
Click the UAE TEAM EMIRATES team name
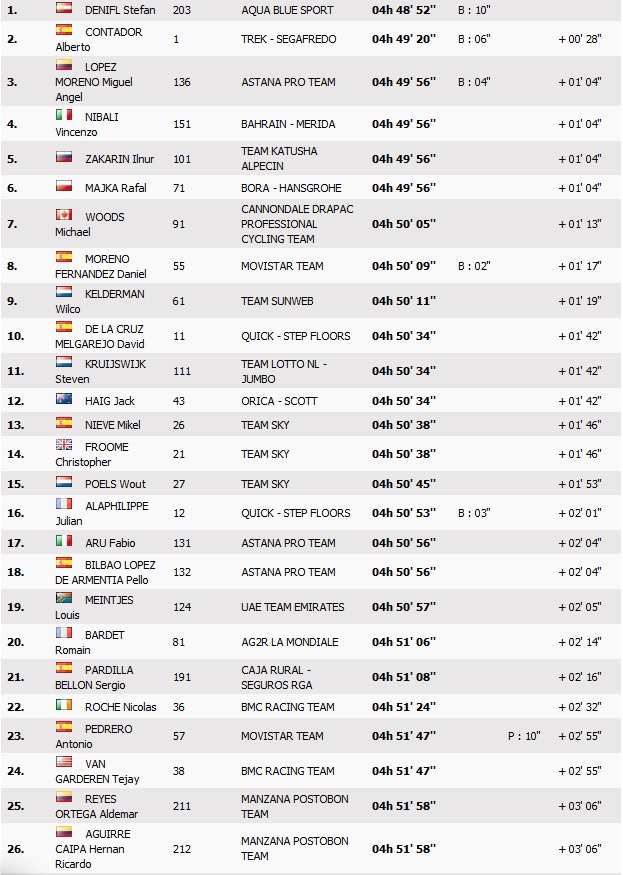pos(292,607)
